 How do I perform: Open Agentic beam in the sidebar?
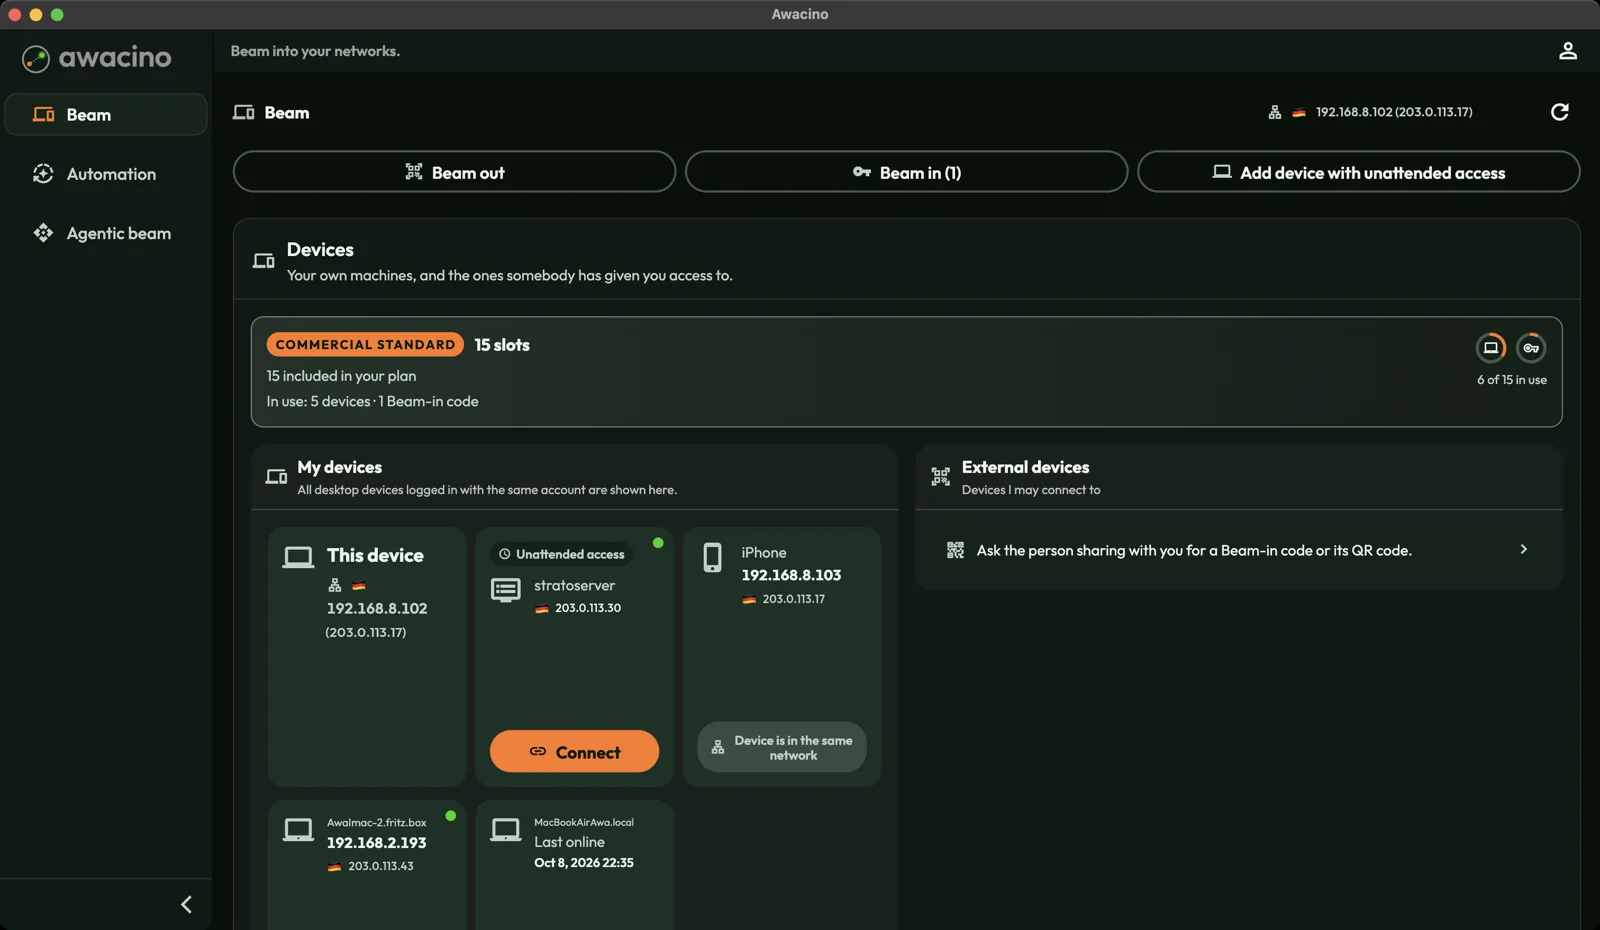(105, 233)
